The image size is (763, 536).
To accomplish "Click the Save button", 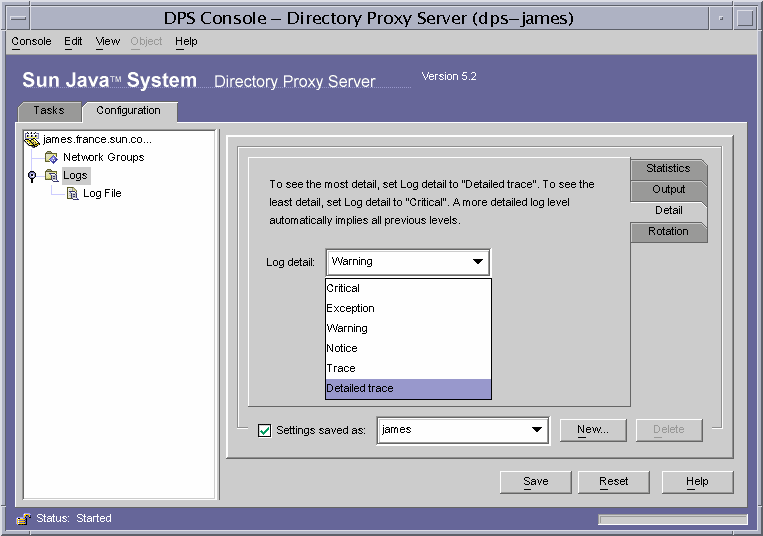I will (x=536, y=482).
